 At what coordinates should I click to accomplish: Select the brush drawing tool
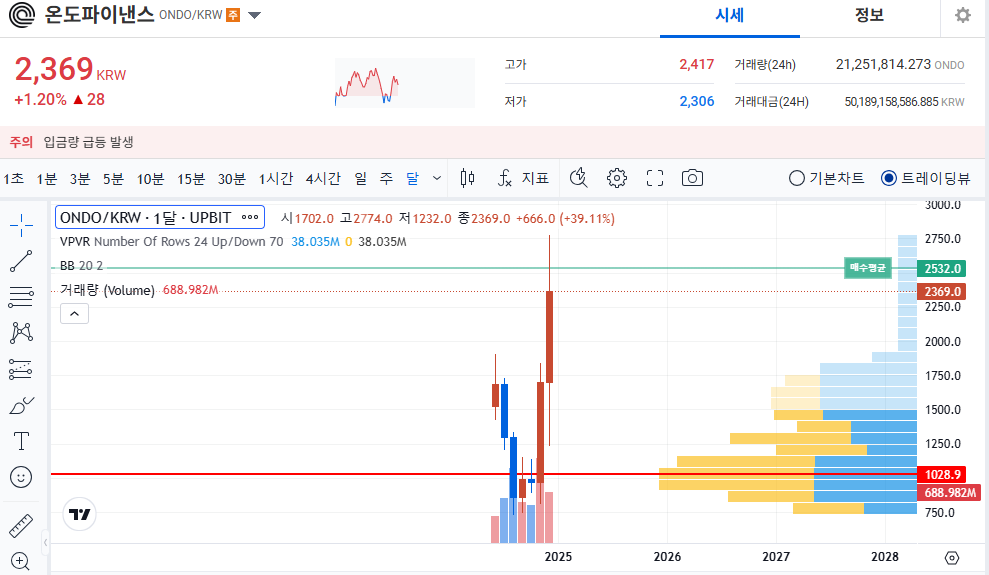21,405
